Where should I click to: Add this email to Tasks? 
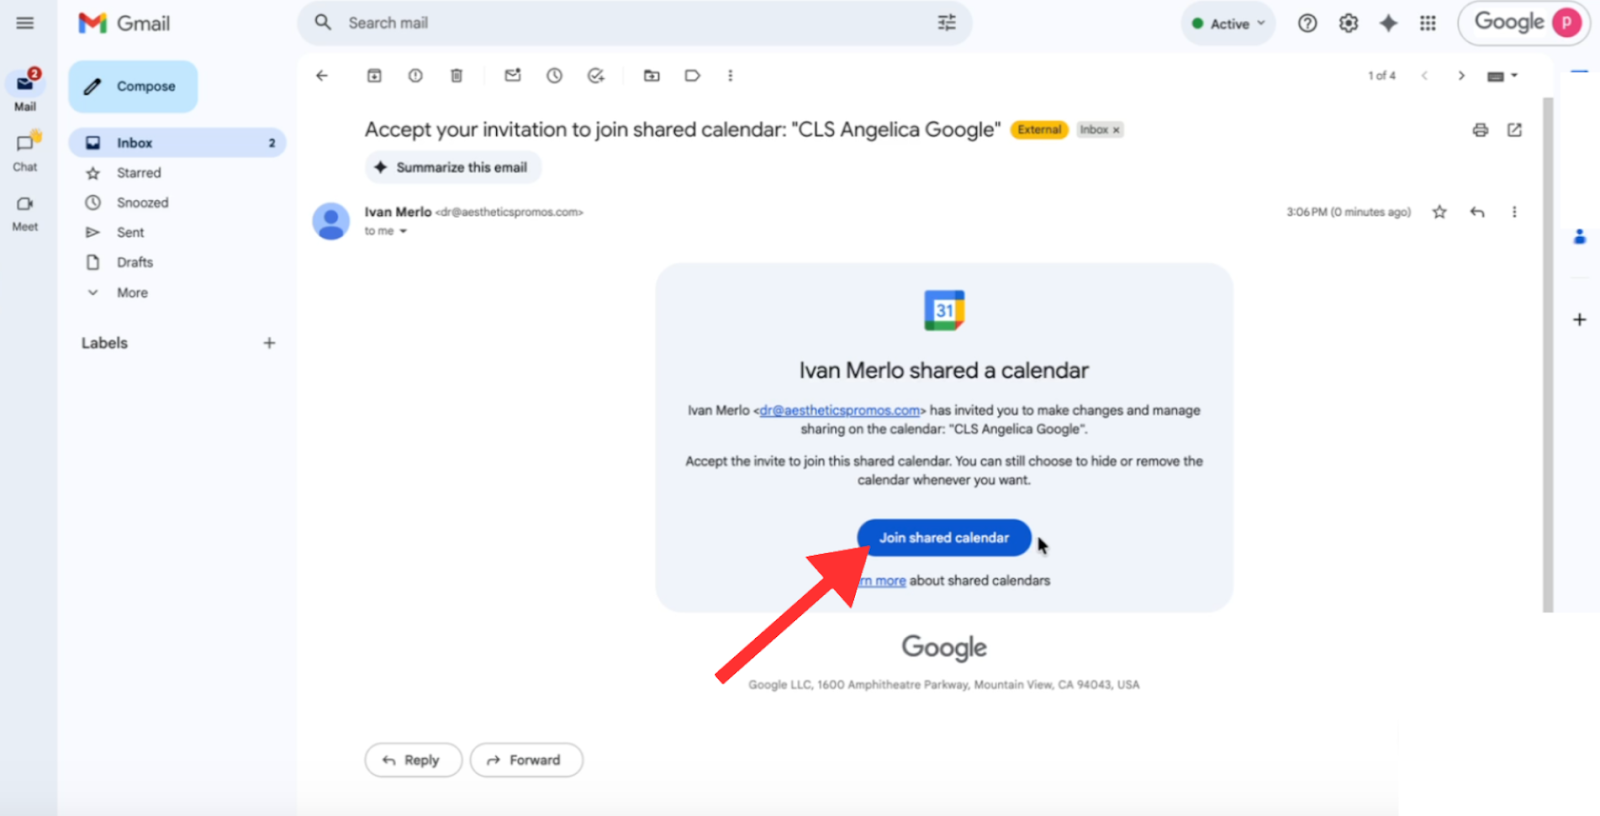coord(596,76)
